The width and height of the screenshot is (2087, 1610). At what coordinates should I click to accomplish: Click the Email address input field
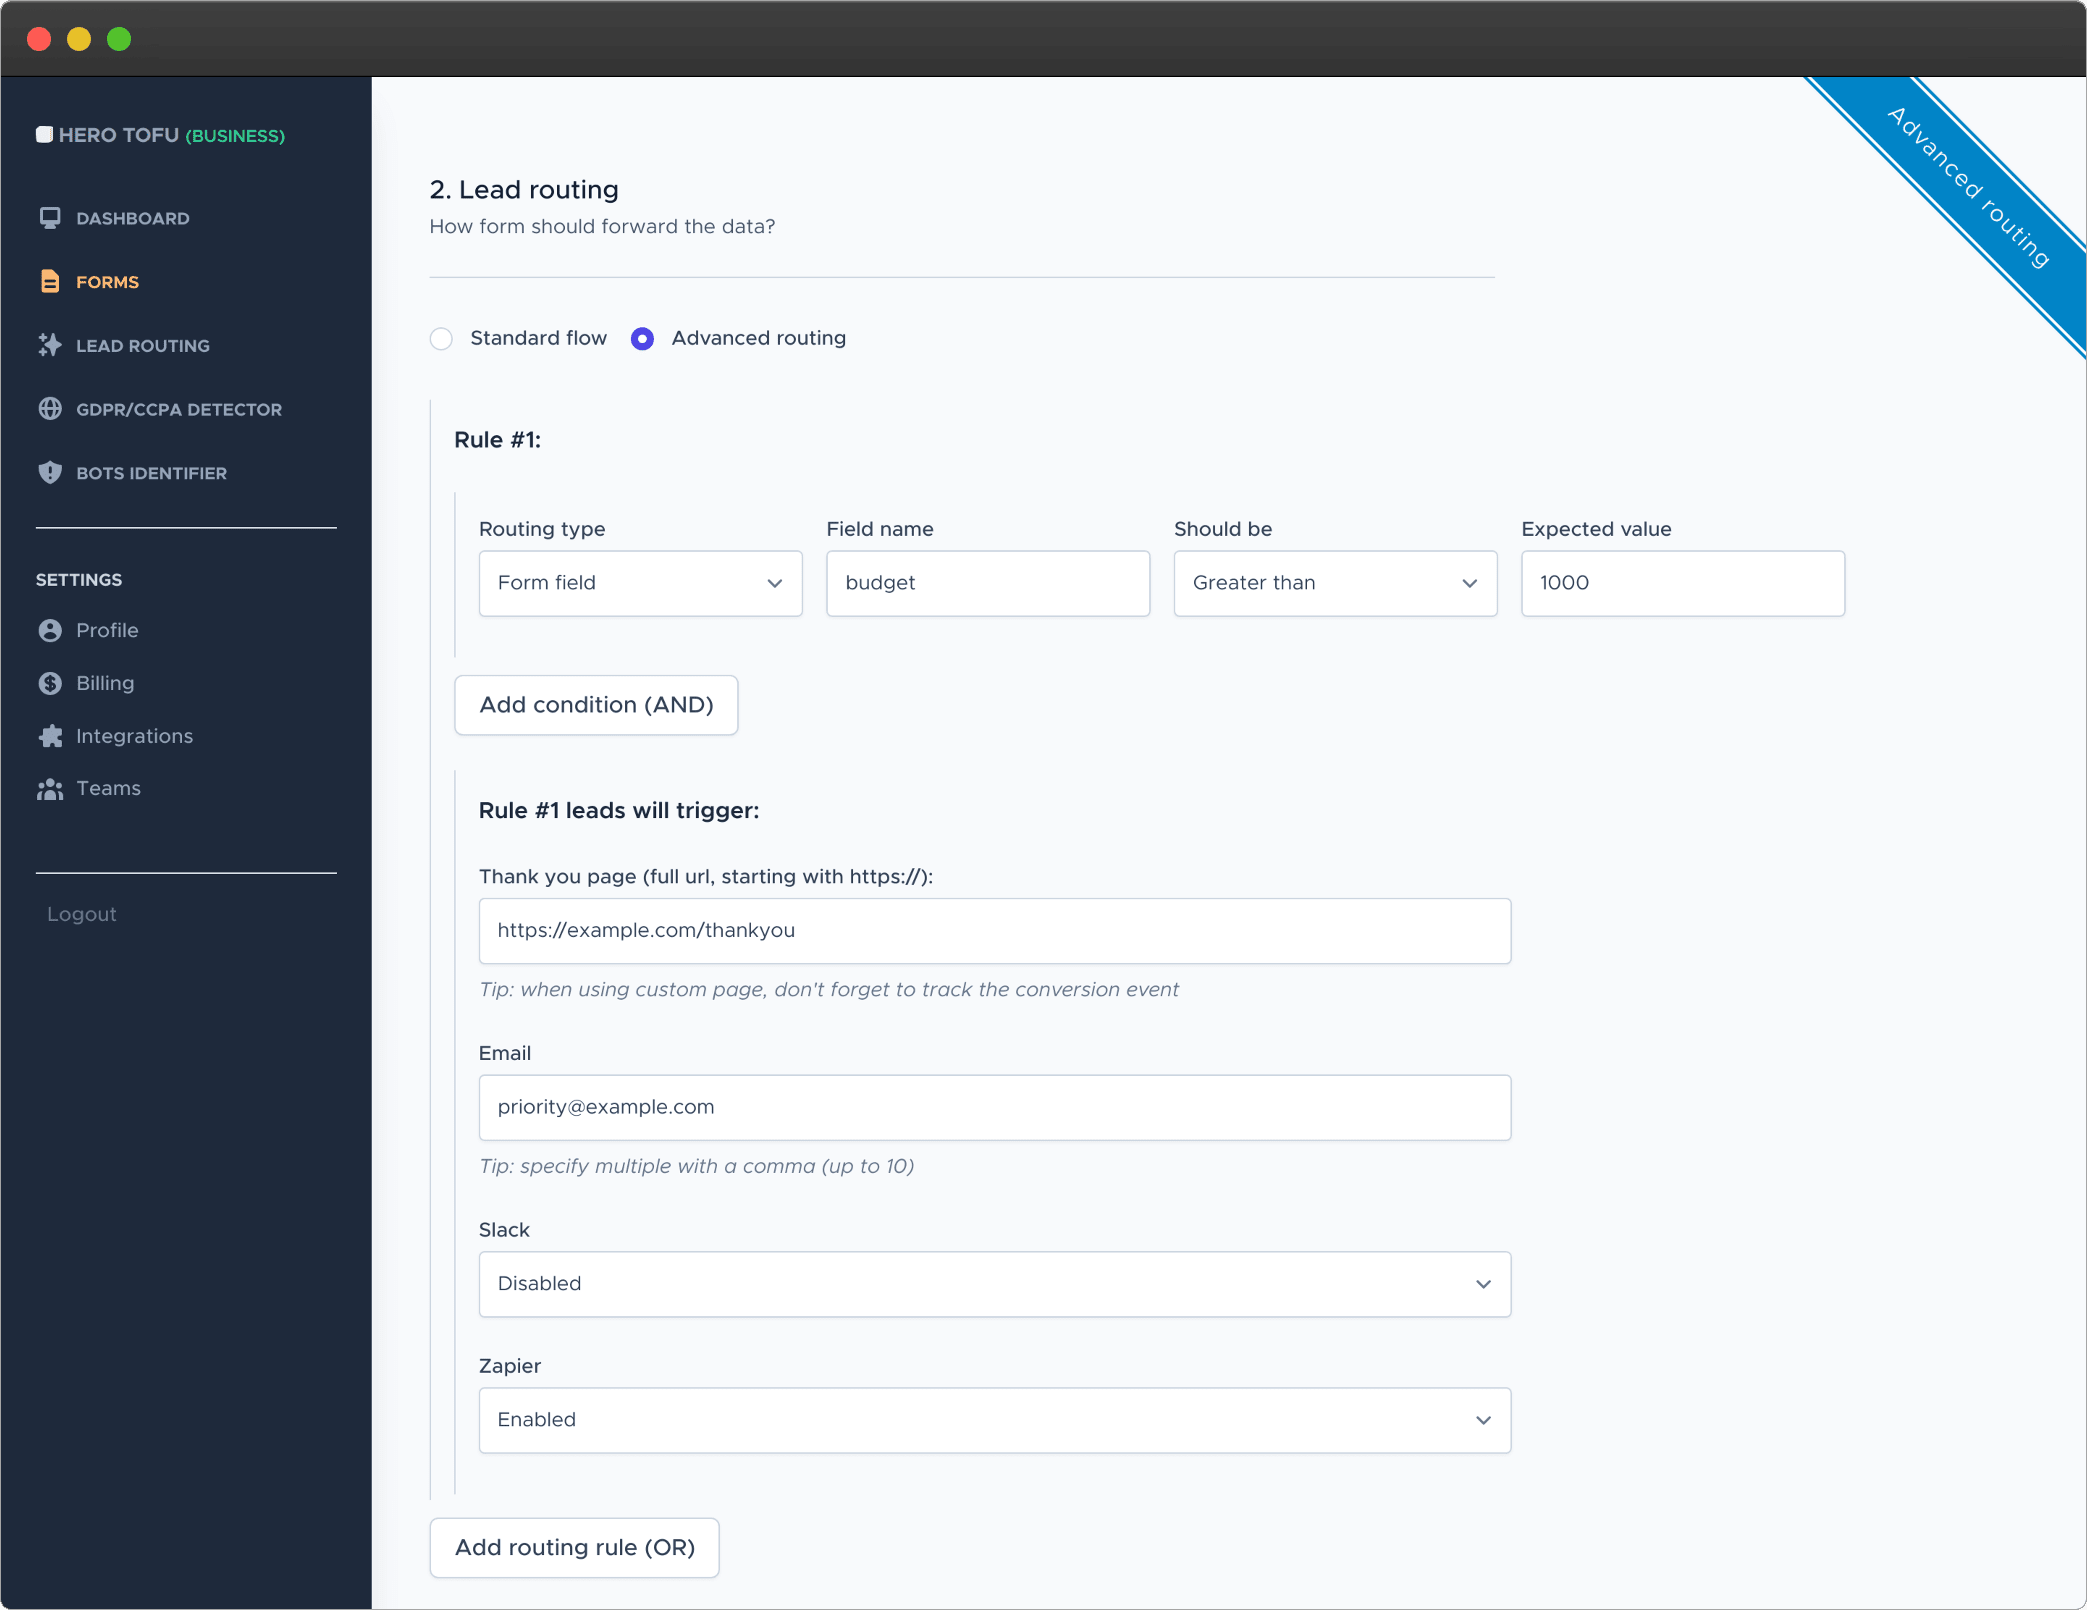(x=994, y=1107)
